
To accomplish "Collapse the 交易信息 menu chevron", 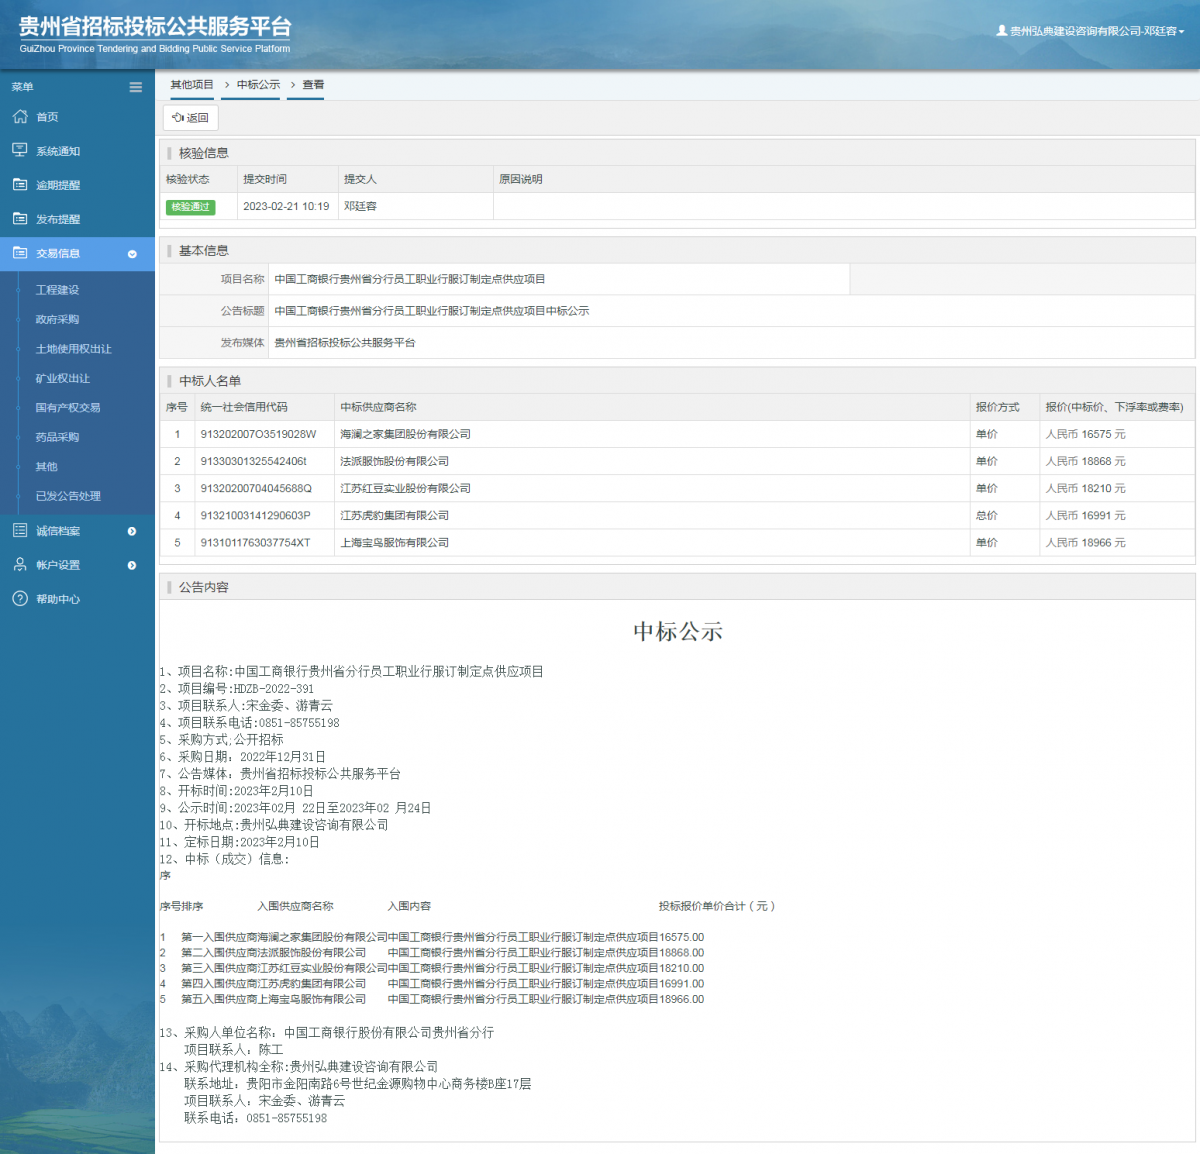I will [132, 254].
